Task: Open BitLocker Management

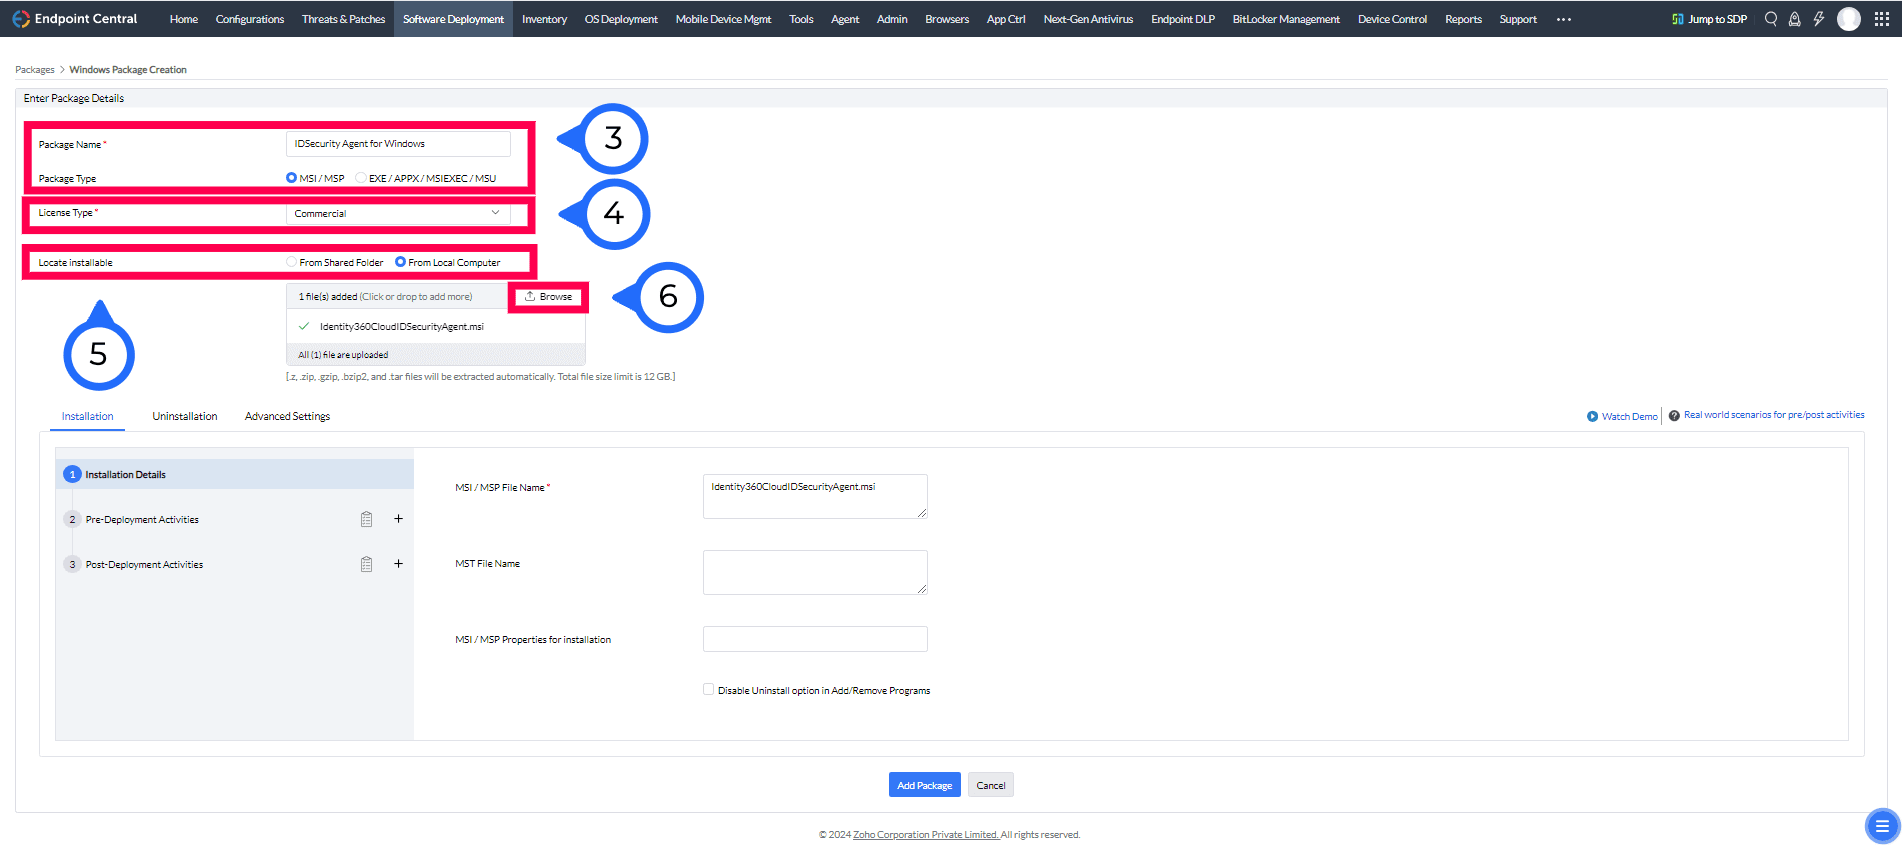Action: pos(1286,19)
